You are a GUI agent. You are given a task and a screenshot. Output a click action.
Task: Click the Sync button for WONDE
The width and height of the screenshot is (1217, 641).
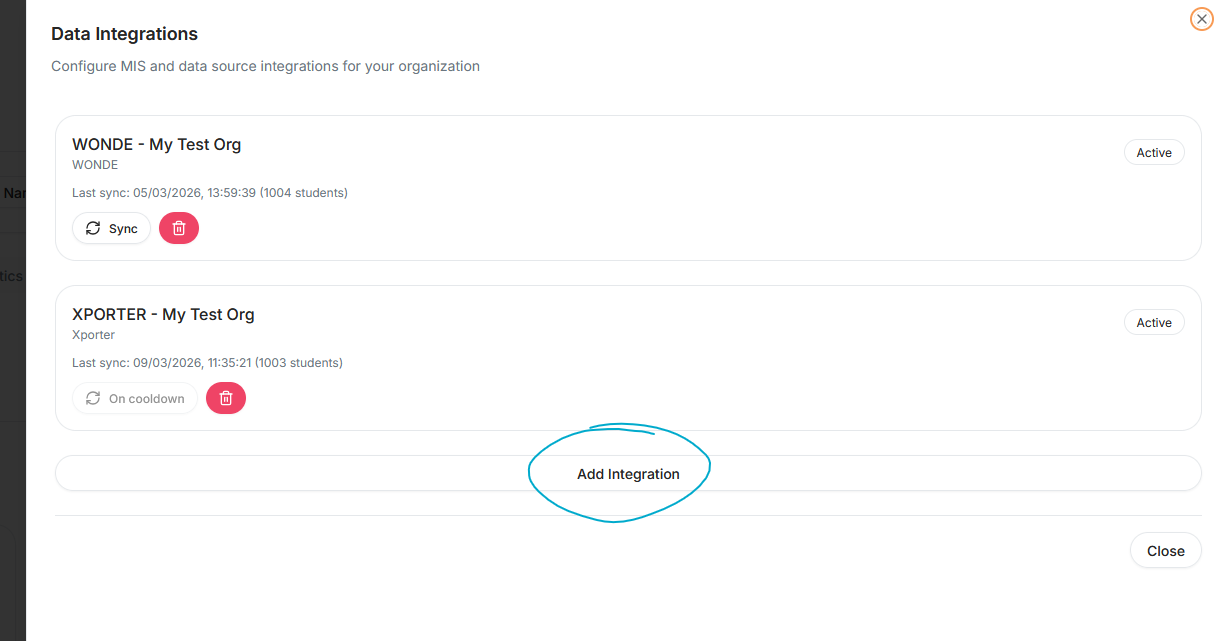click(x=112, y=229)
